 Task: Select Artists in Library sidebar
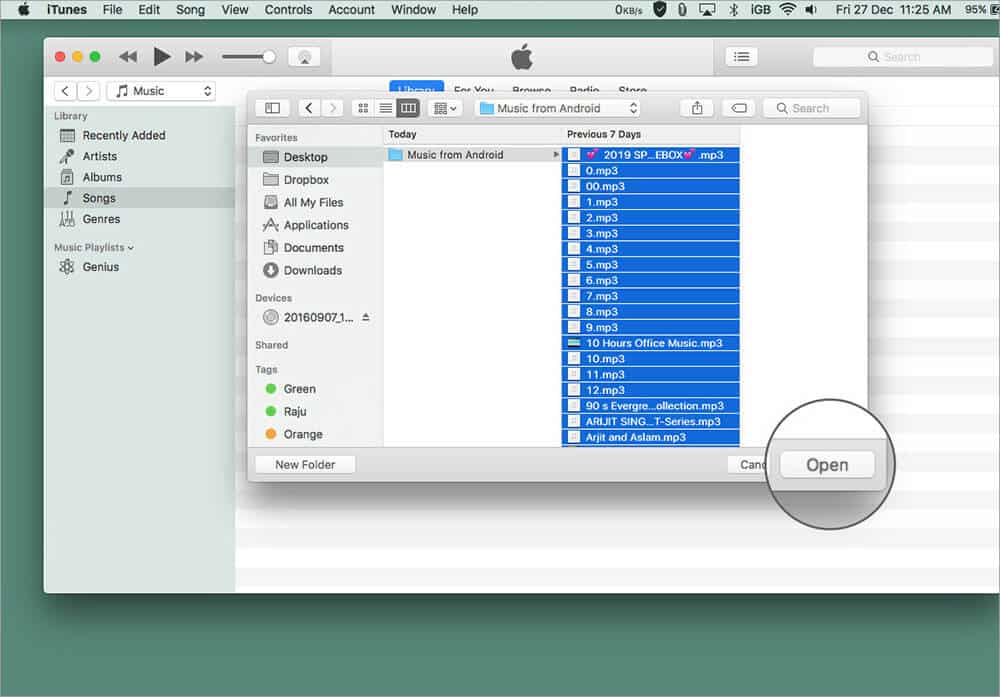[x=140, y=156]
